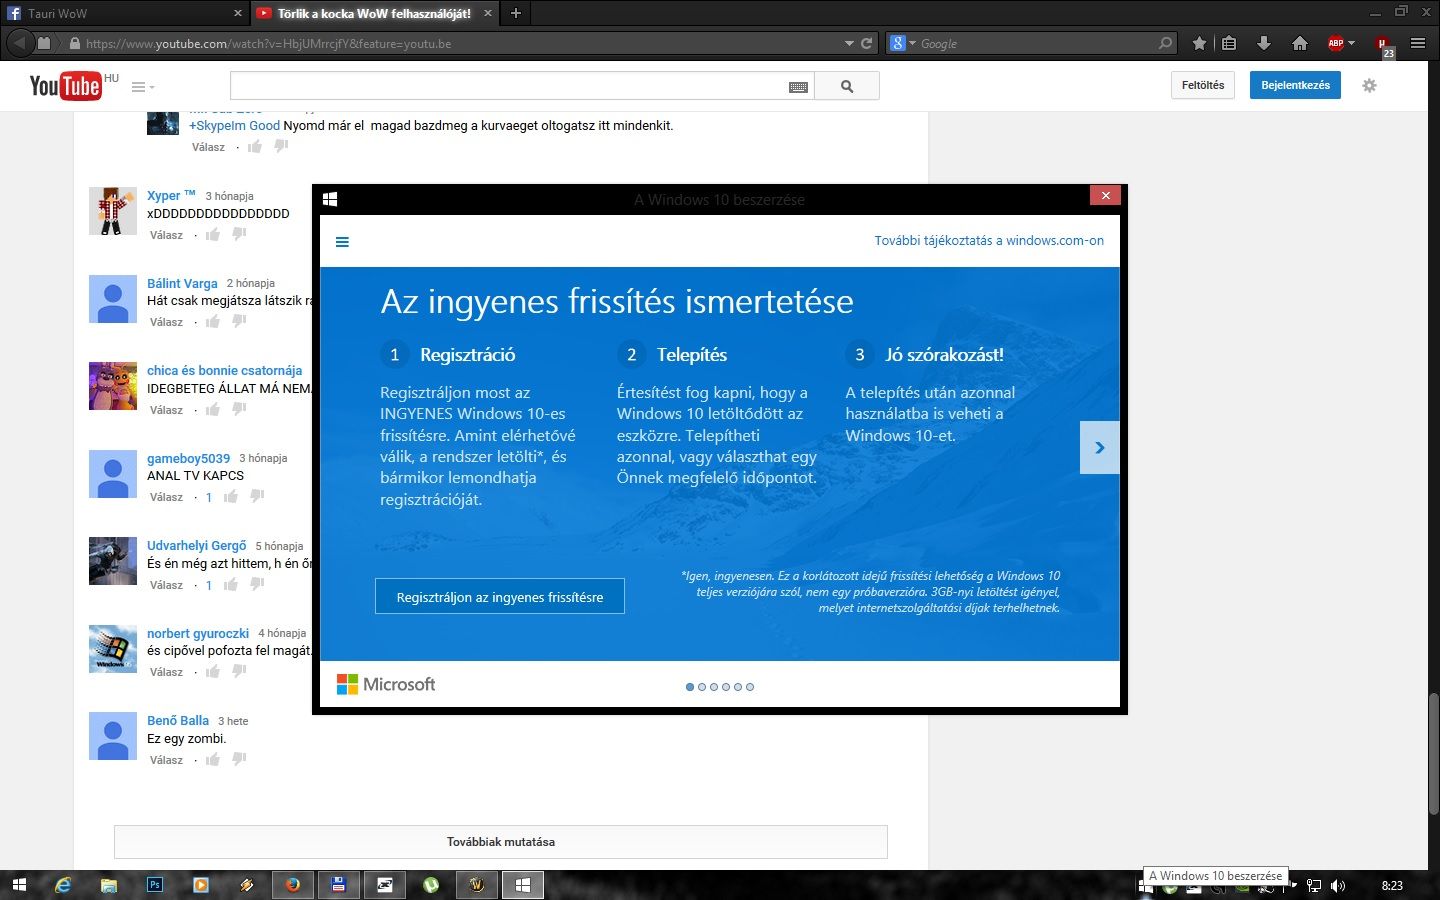Click the taskbar clock showing 8:23
The width and height of the screenshot is (1440, 900).
click(1392, 886)
